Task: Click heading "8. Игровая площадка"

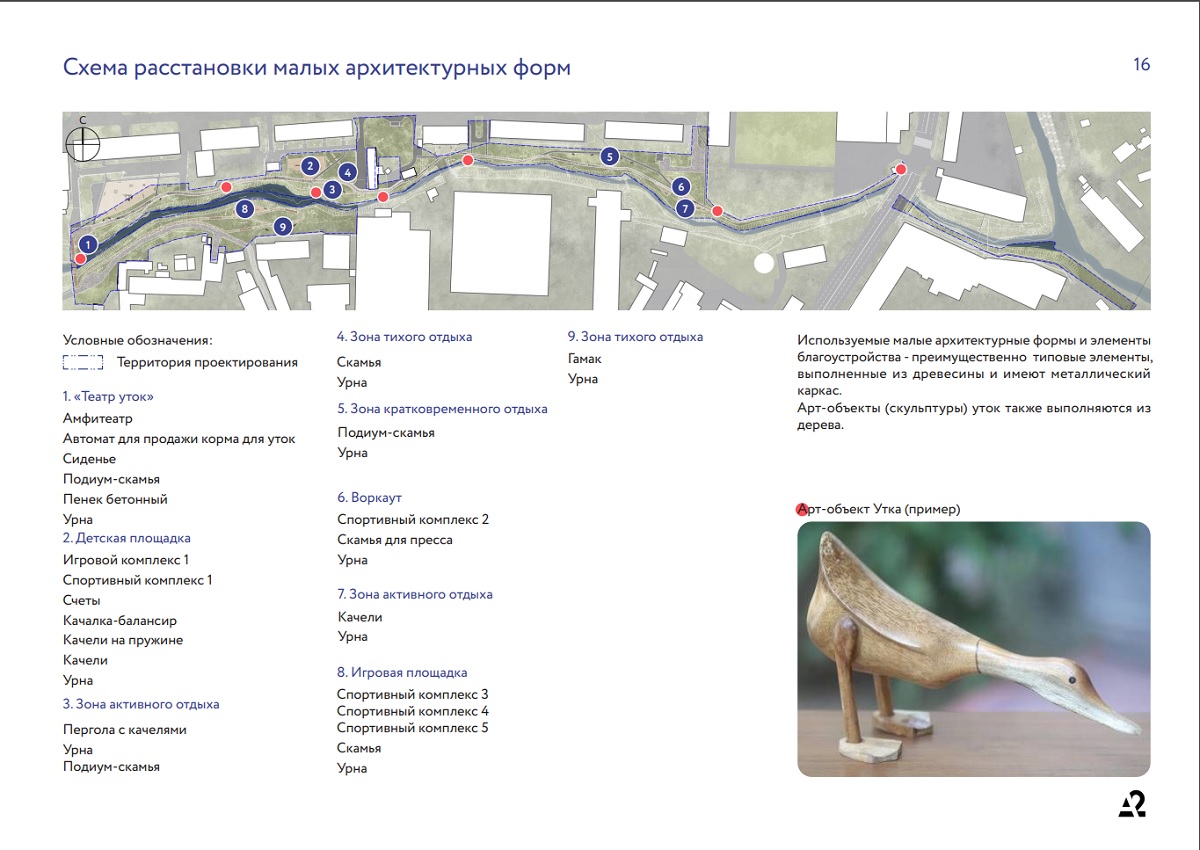Action: point(402,672)
